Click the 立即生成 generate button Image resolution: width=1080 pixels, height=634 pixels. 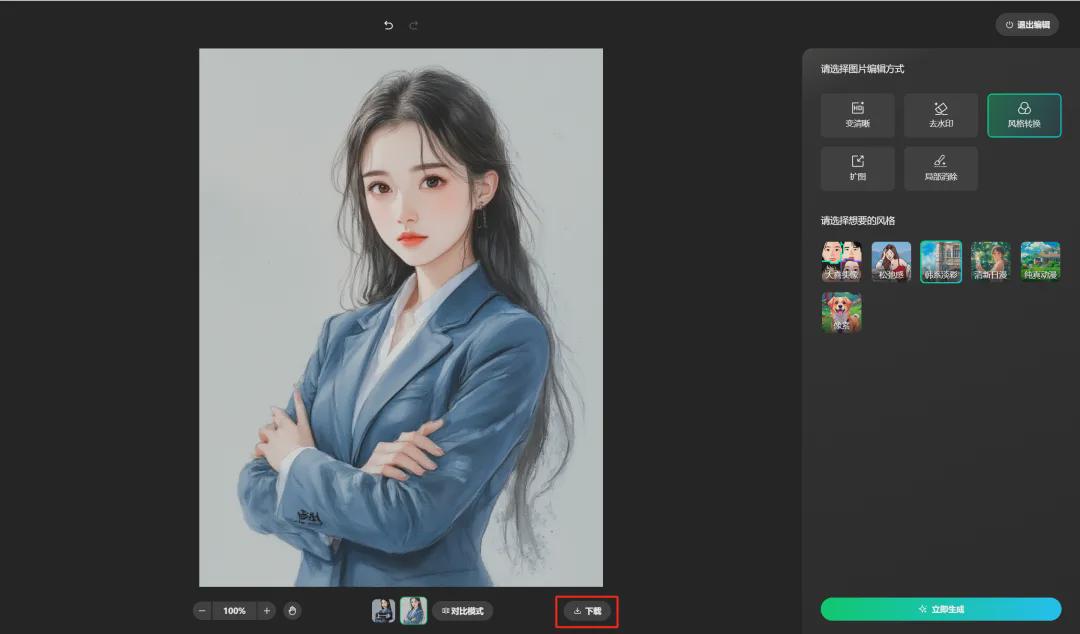[940, 609]
